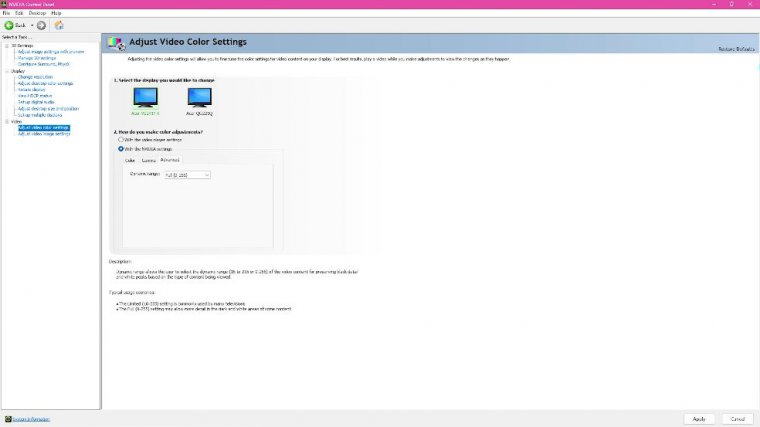Open 'Adjust video image settings' task

coord(43,133)
